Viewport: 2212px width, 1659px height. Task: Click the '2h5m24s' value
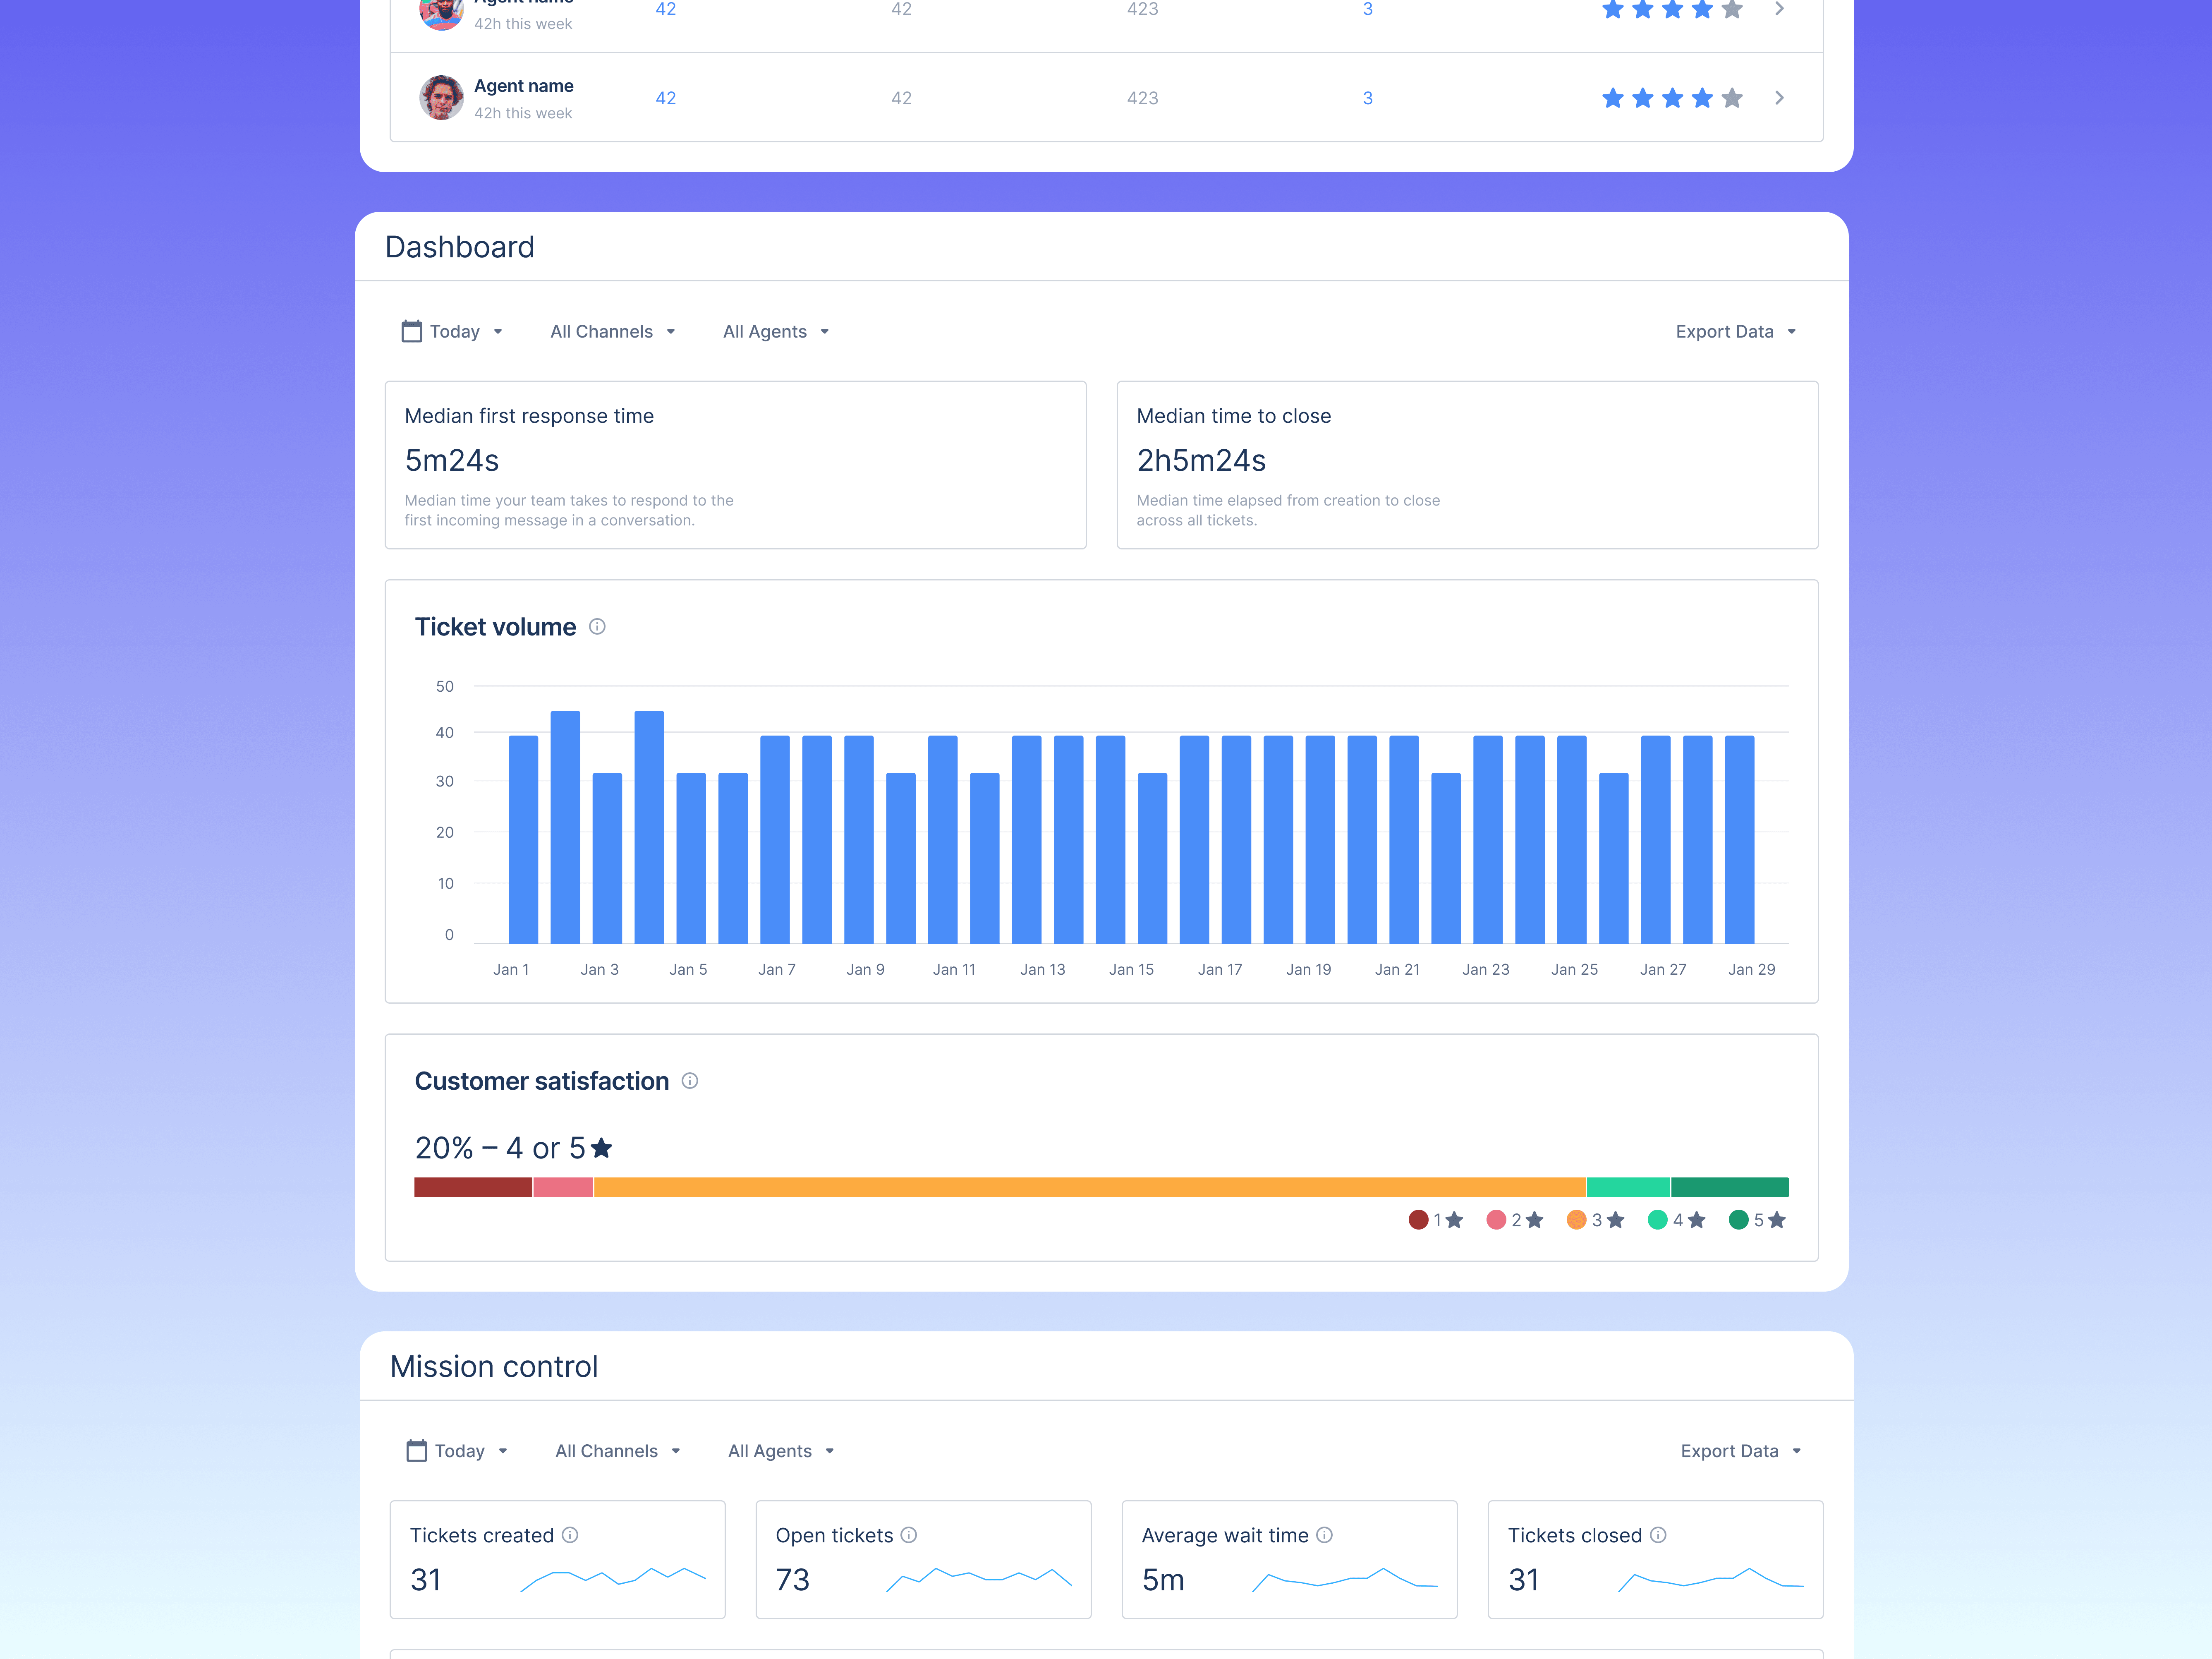tap(1201, 460)
